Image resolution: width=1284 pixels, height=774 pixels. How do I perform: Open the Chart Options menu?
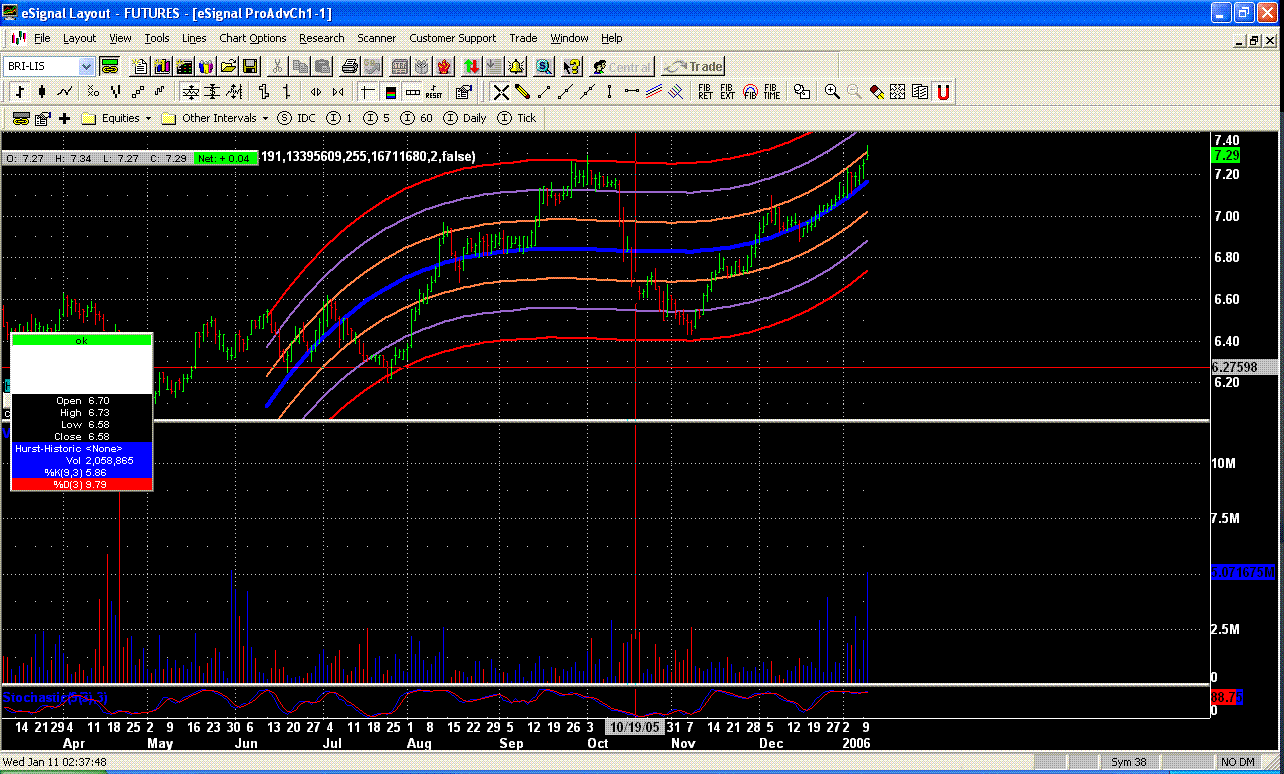252,38
